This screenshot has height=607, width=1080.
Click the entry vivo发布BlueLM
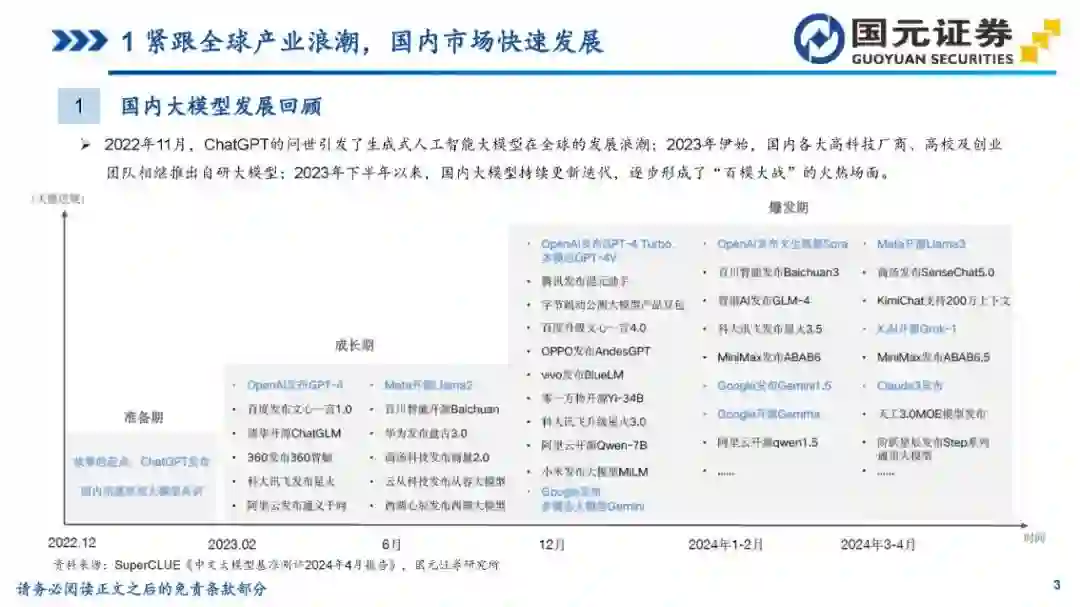(x=582, y=375)
